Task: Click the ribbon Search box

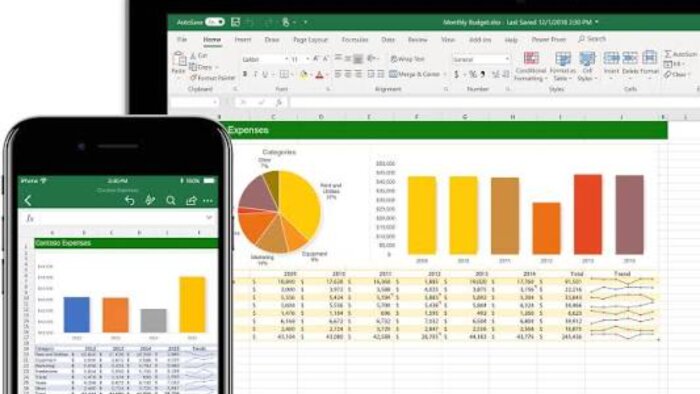Action: [592, 39]
